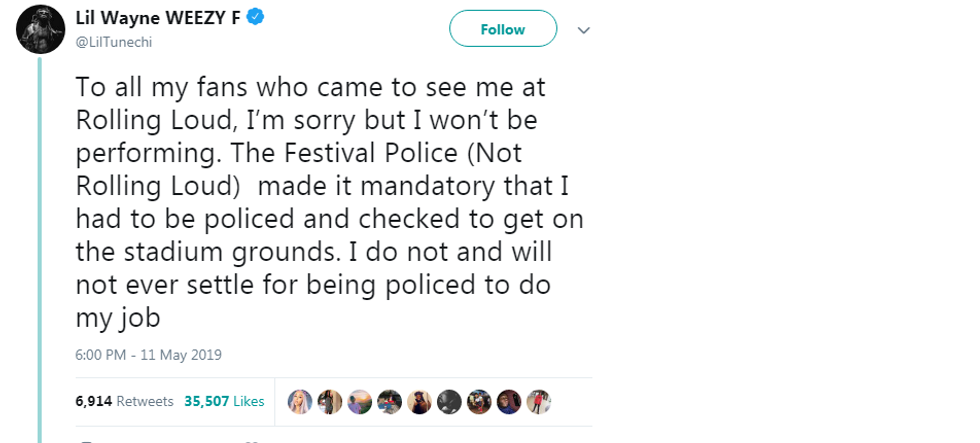Click the seventh liker avatar in the row
Image resolution: width=980 pixels, height=443 pixels.
click(479, 401)
